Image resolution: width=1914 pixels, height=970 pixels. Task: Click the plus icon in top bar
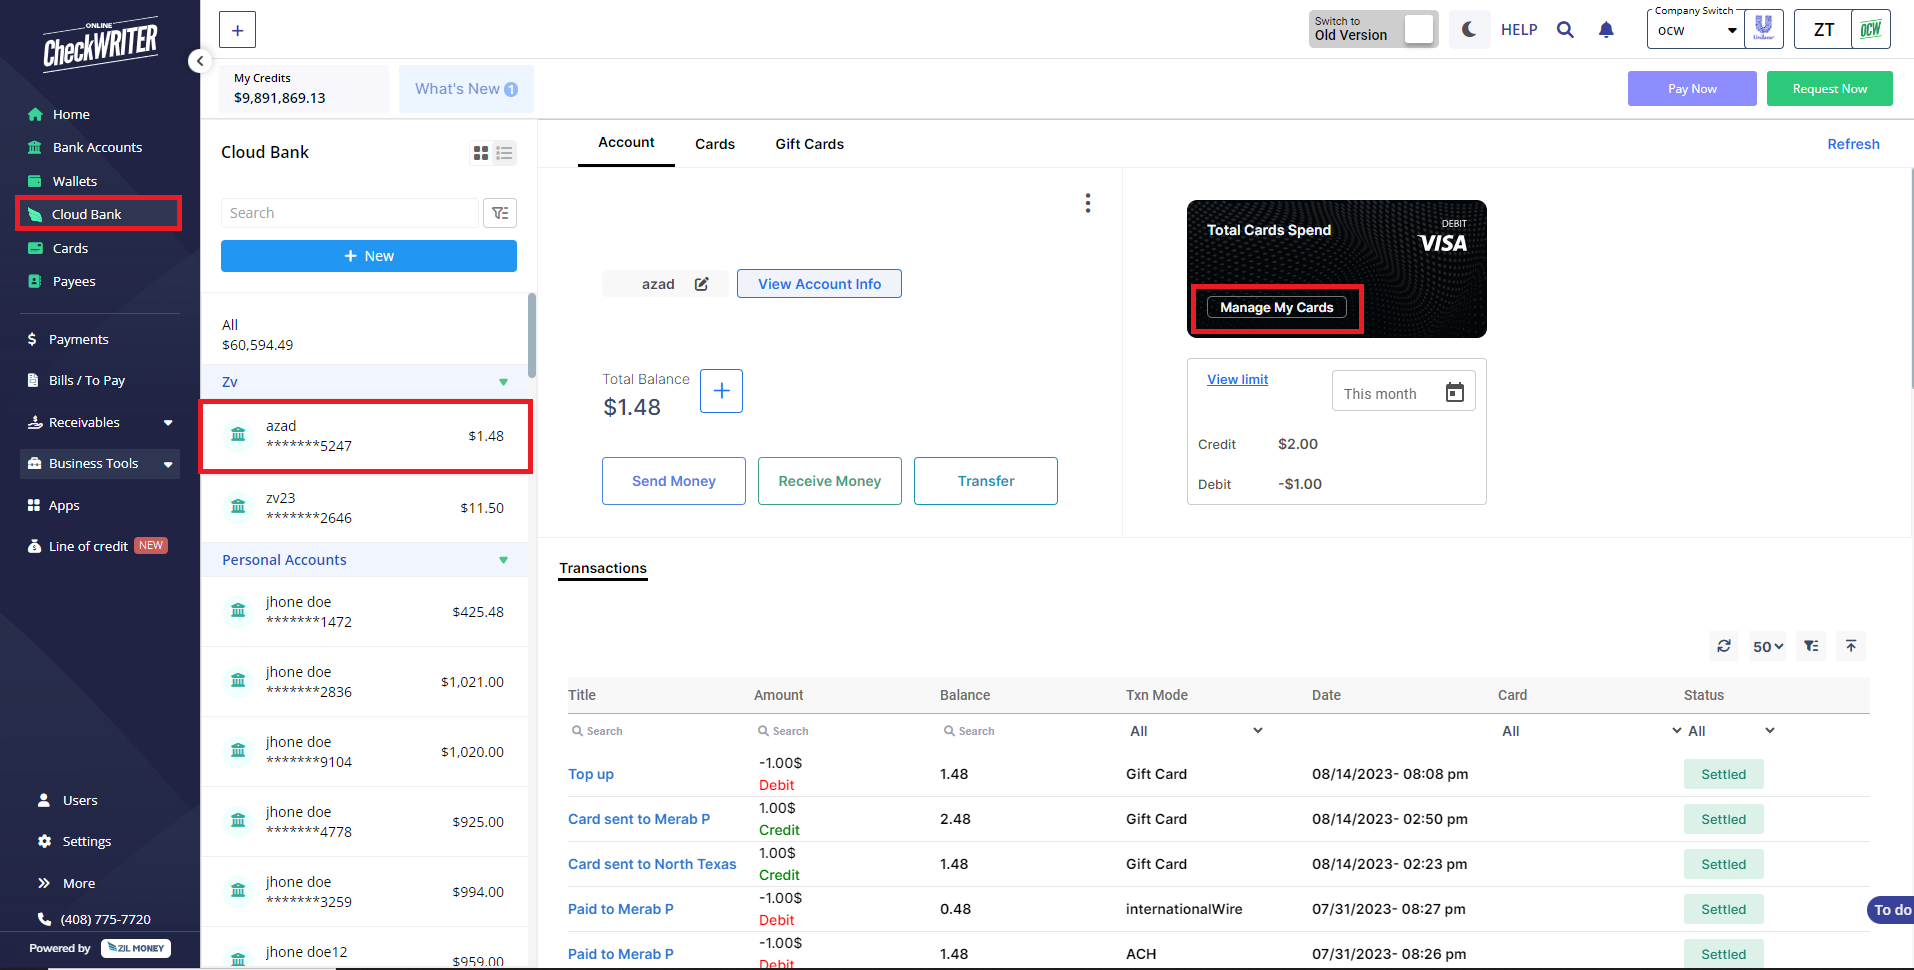(237, 30)
